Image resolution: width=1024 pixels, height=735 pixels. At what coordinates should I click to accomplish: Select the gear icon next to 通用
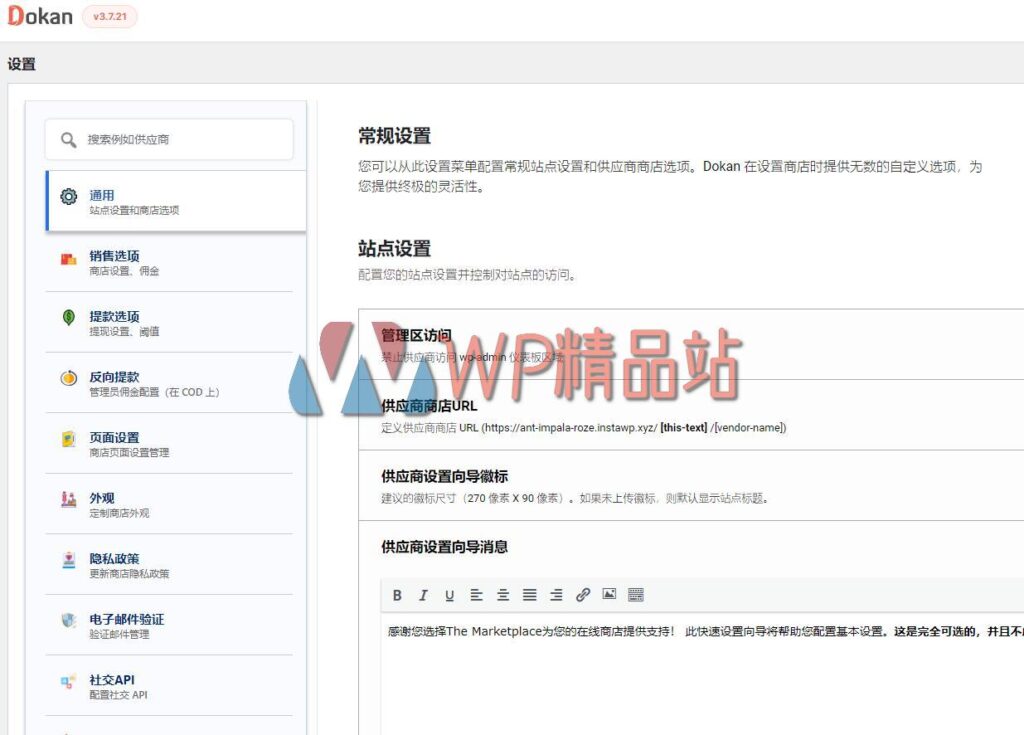click(x=69, y=196)
